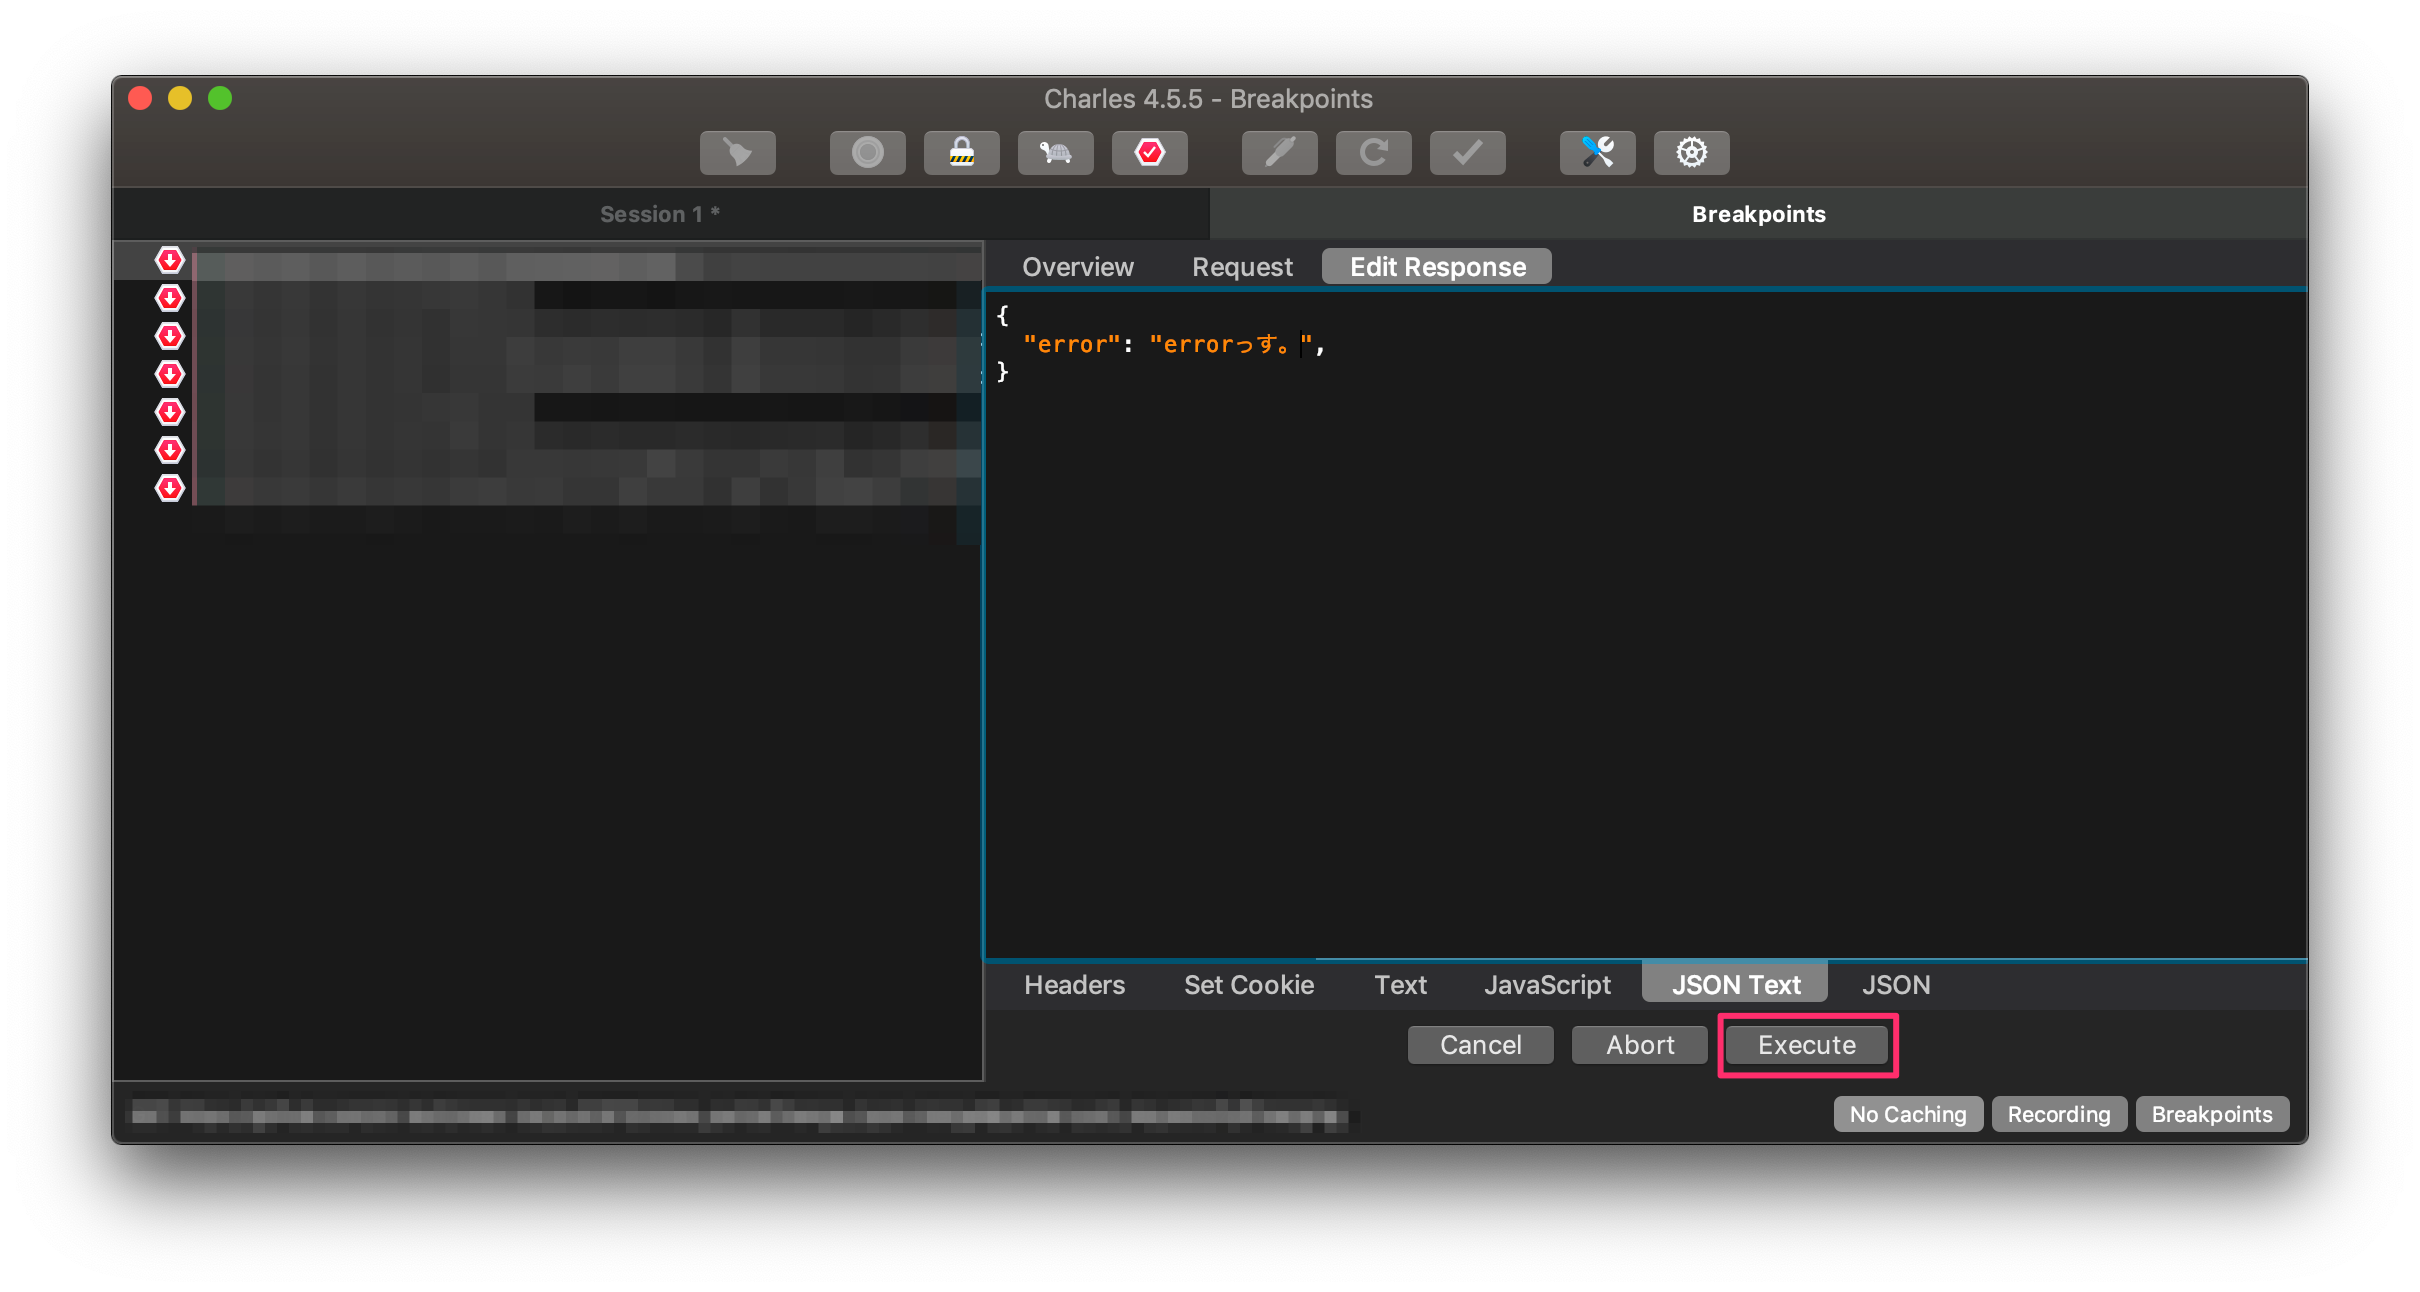This screenshot has height=1292, width=2420.
Task: Minimize the window with the yellow button
Action: (x=180, y=98)
